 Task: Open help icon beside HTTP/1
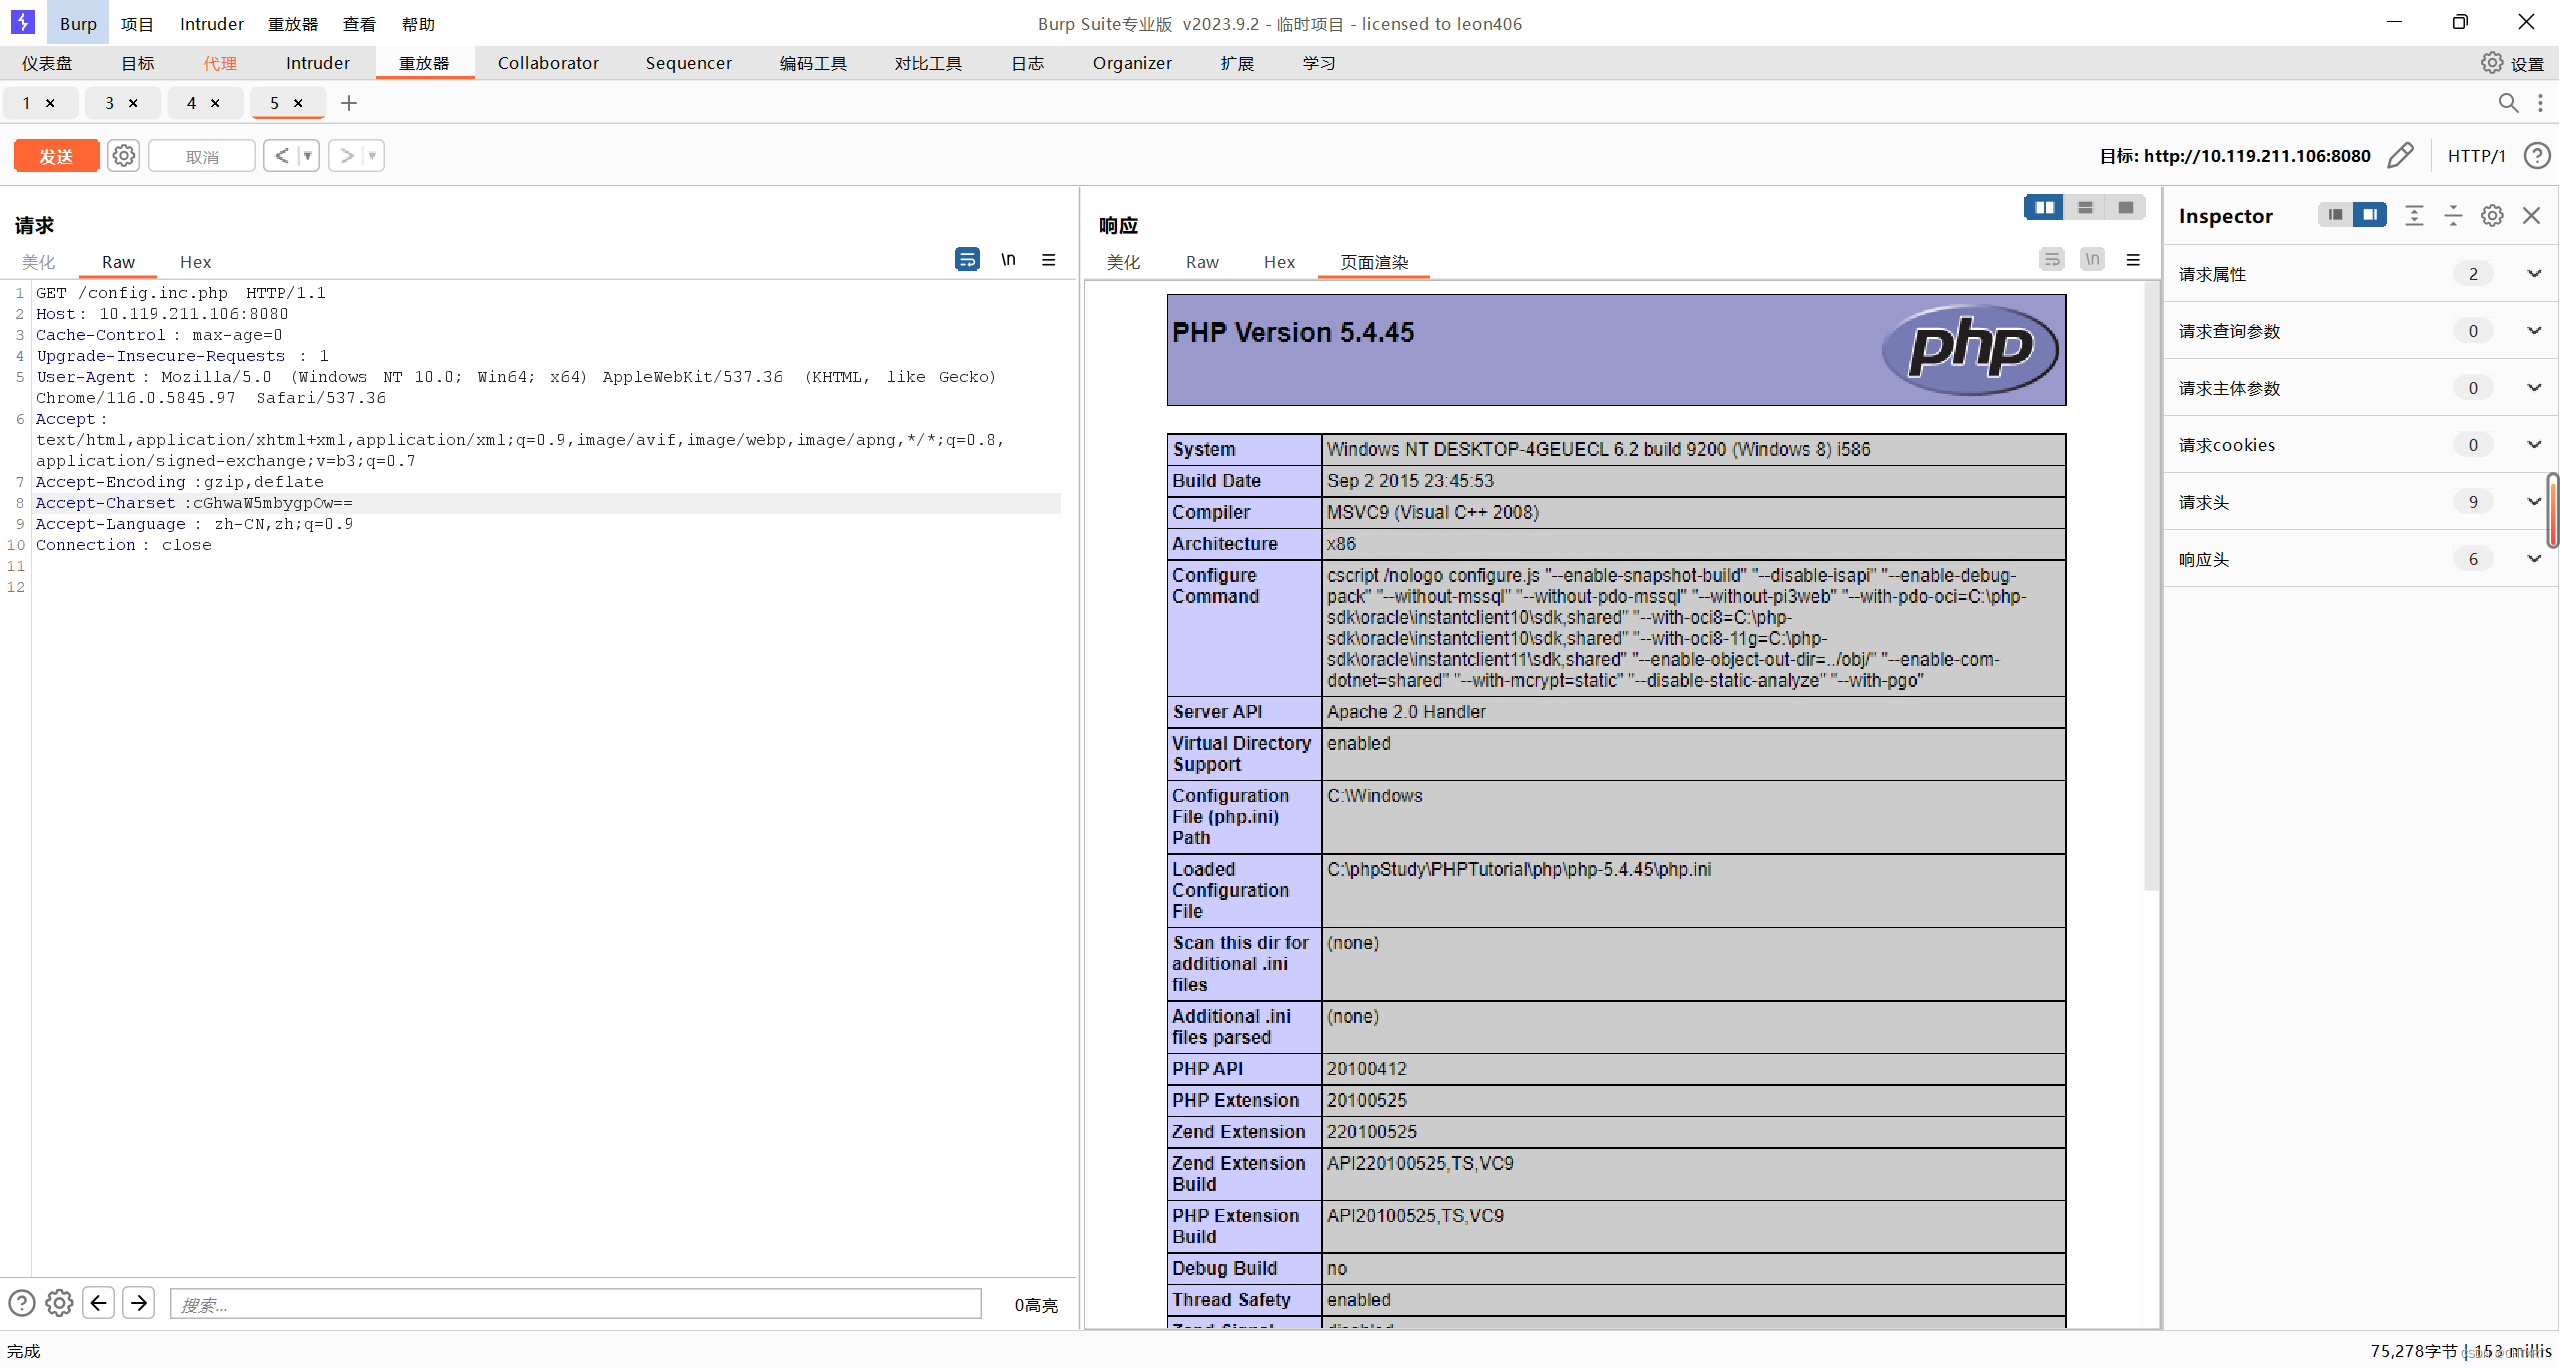tap(2537, 155)
